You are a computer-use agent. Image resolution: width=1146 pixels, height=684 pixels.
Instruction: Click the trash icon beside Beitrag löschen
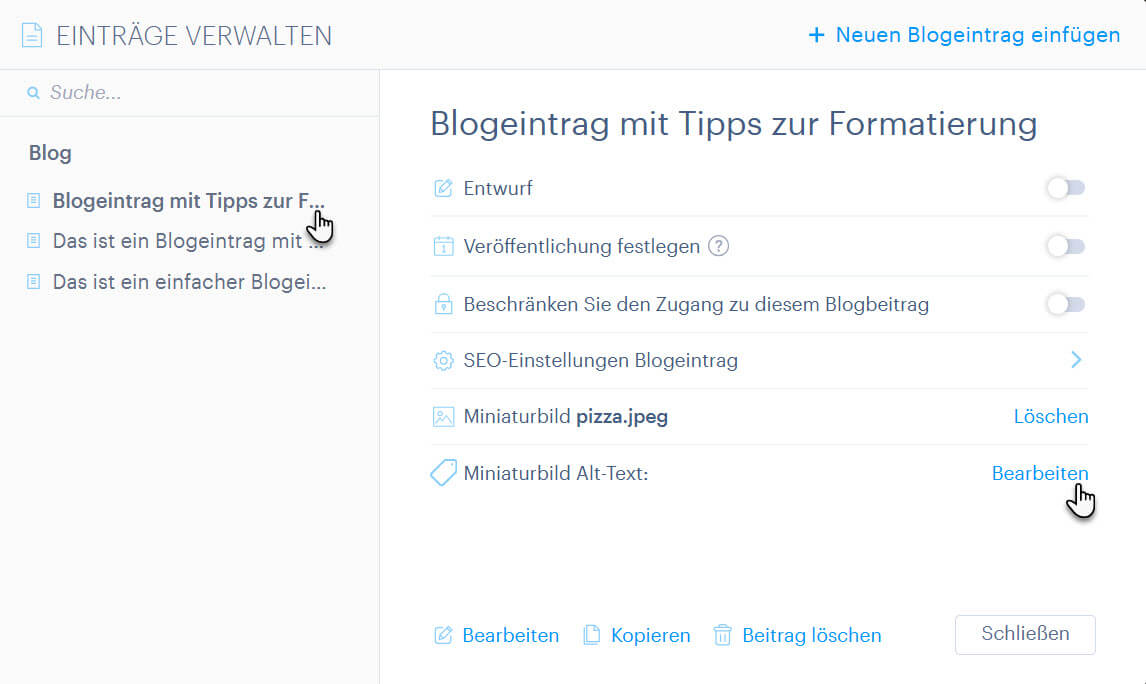click(722, 635)
